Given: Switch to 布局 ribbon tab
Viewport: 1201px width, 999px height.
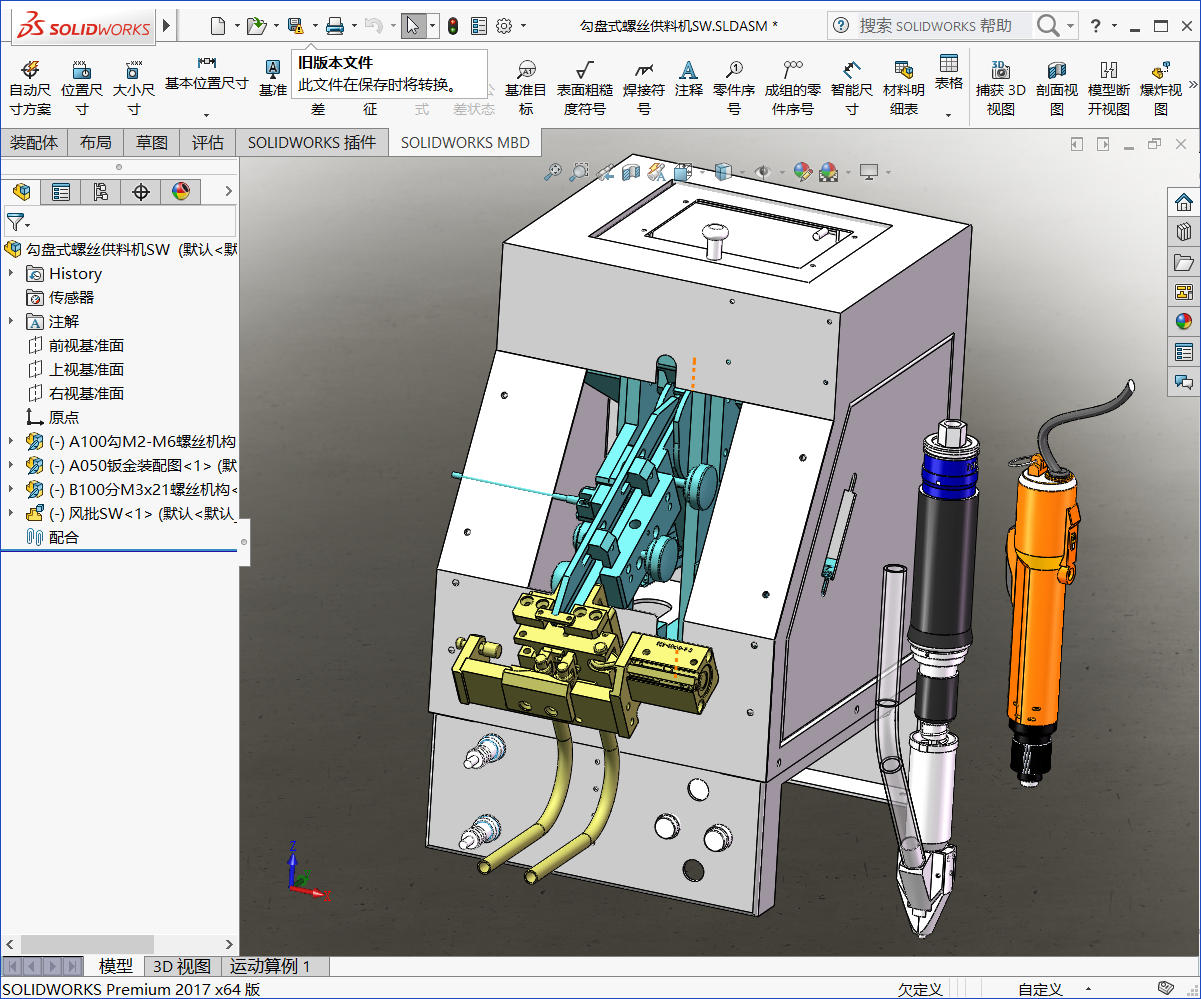Looking at the screenshot, I should (x=96, y=142).
